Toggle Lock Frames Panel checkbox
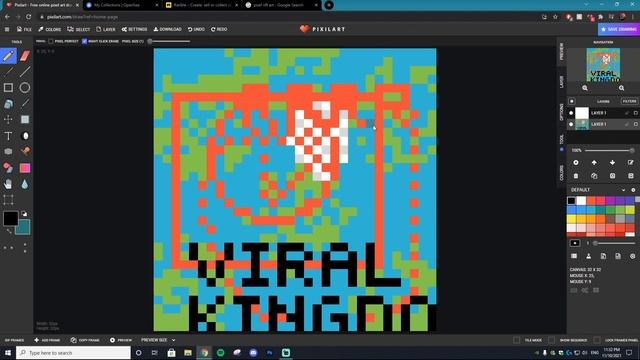 597,340
